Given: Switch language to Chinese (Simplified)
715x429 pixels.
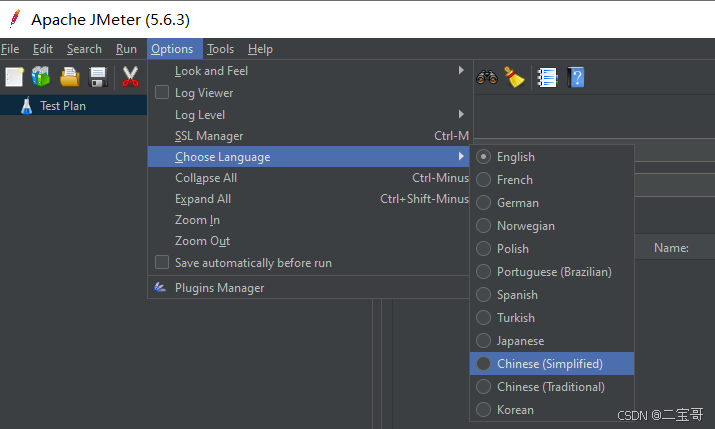Looking at the screenshot, I should (552, 363).
